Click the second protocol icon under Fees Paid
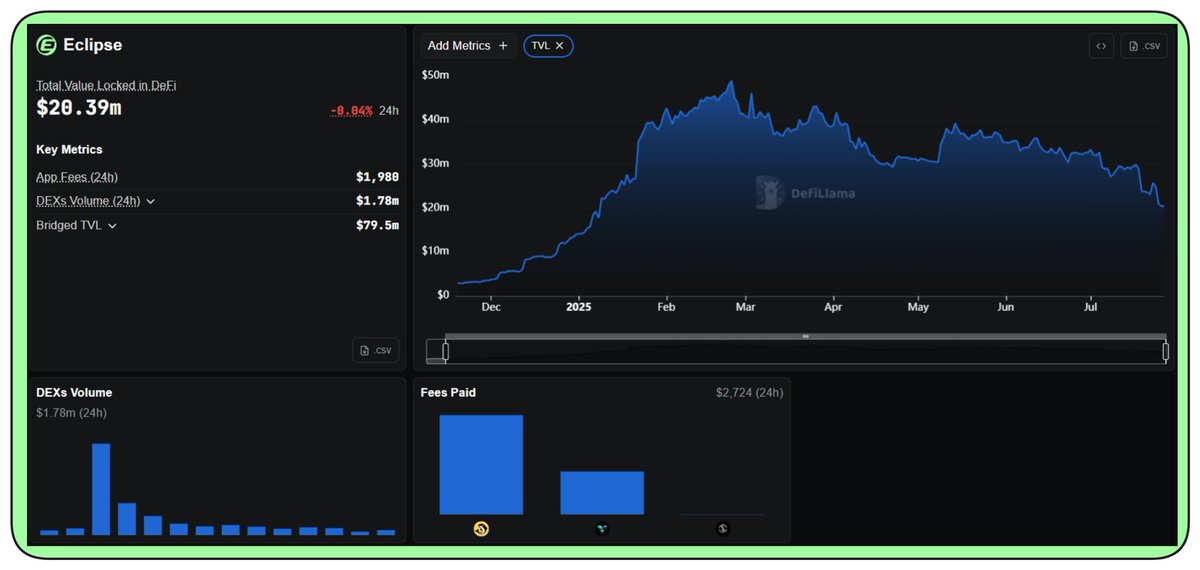This screenshot has width=1200, height=570. (602, 528)
